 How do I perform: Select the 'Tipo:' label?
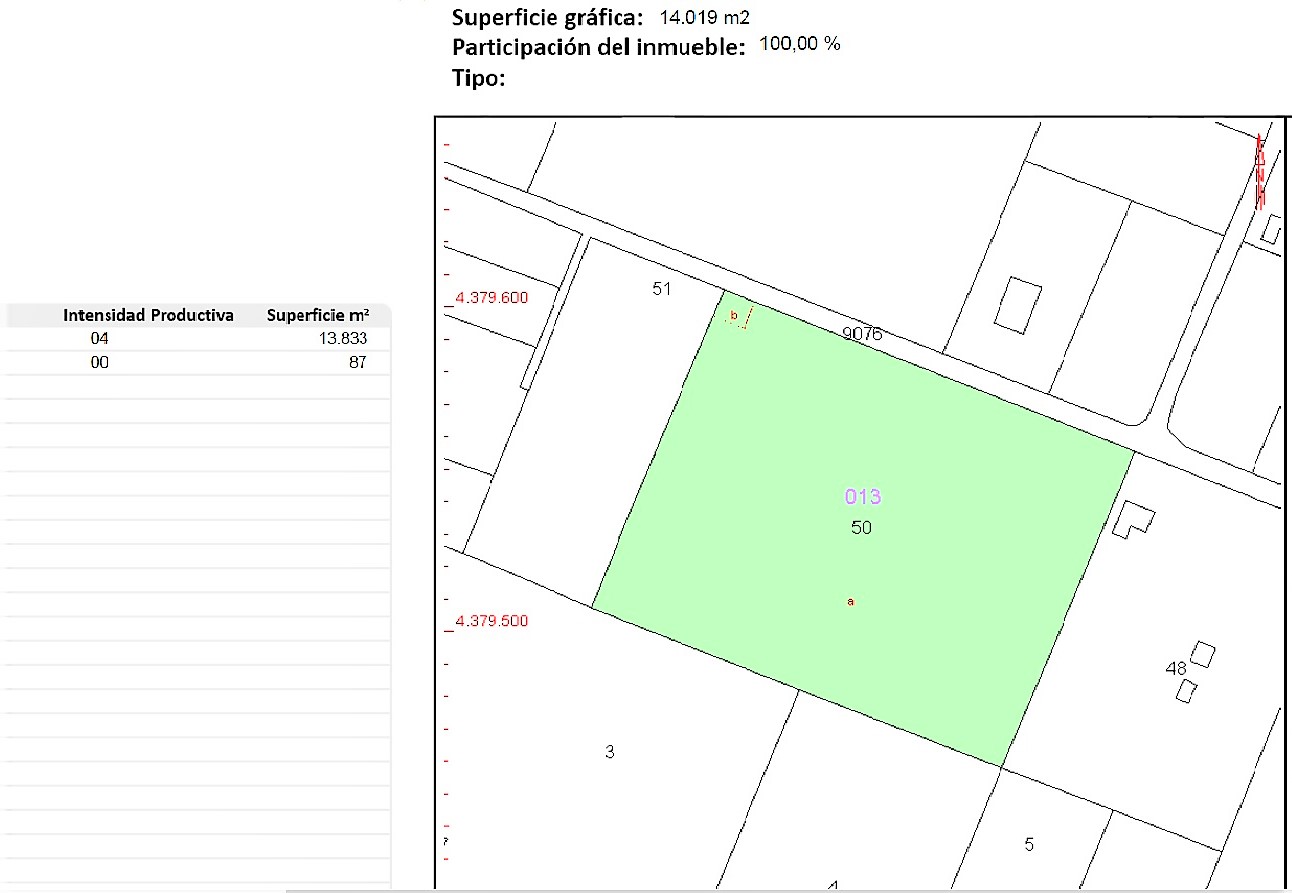(x=479, y=78)
